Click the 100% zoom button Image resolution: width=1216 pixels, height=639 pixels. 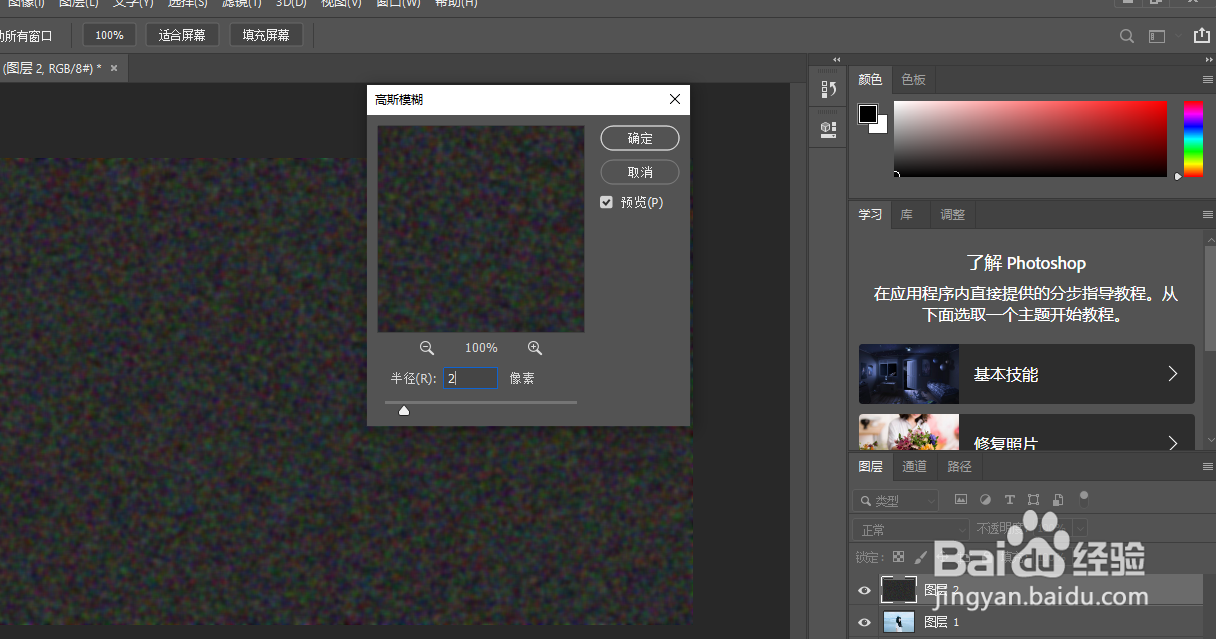coord(109,35)
